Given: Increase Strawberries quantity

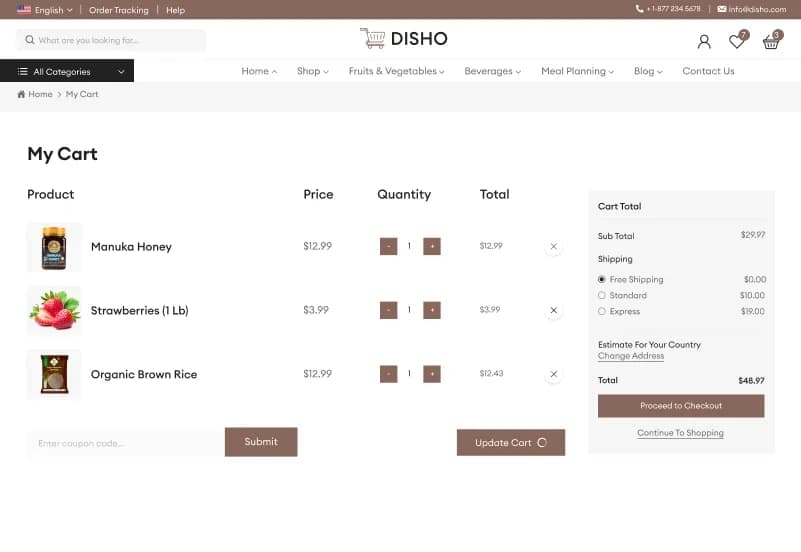Looking at the screenshot, I should (x=432, y=310).
